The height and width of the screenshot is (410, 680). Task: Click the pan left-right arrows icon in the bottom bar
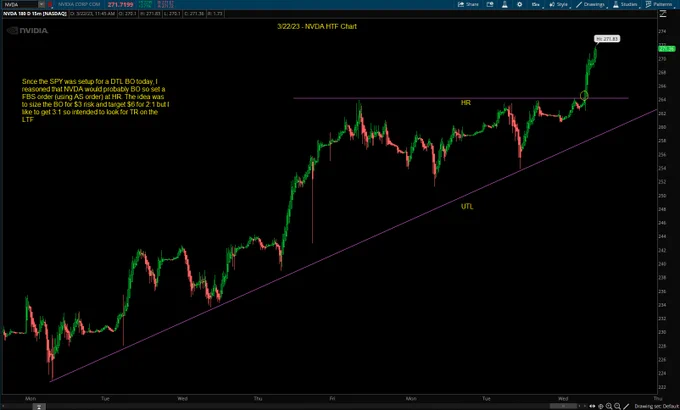(x=592, y=406)
